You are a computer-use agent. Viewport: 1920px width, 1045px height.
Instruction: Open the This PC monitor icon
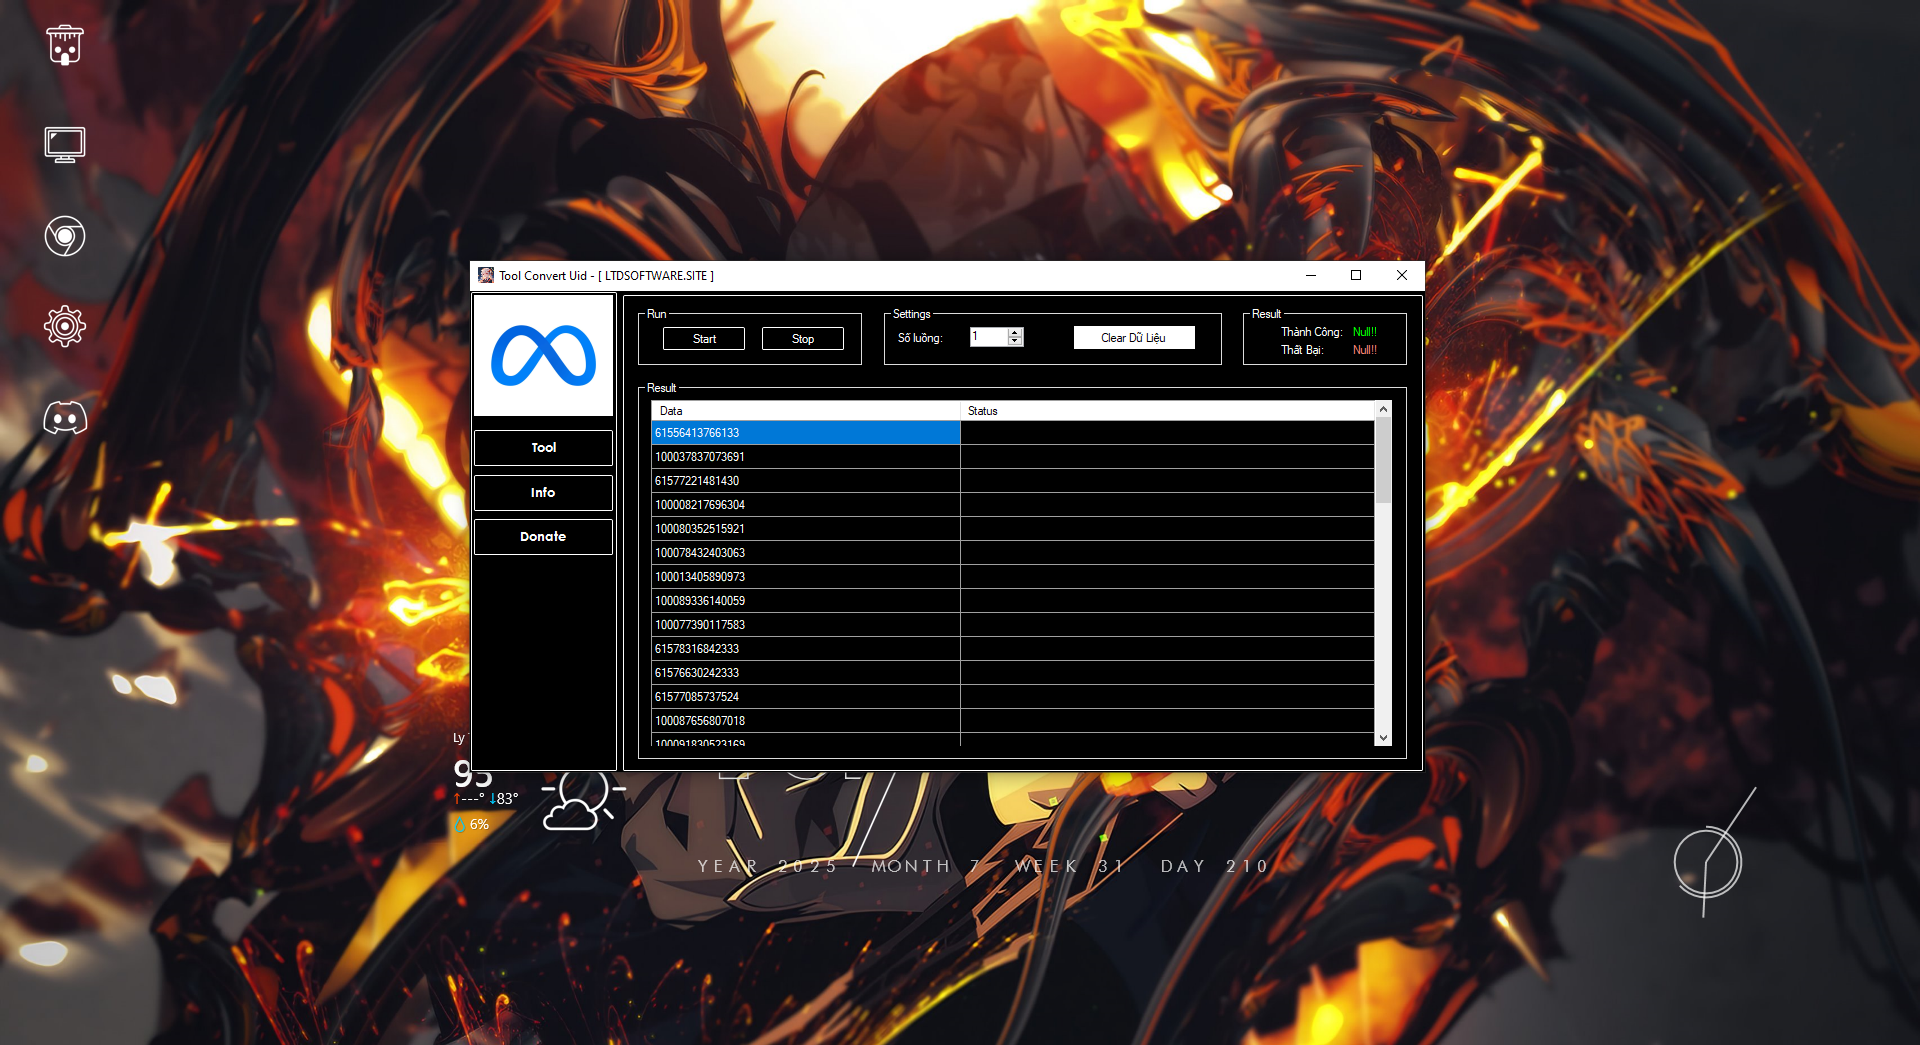pos(65,145)
